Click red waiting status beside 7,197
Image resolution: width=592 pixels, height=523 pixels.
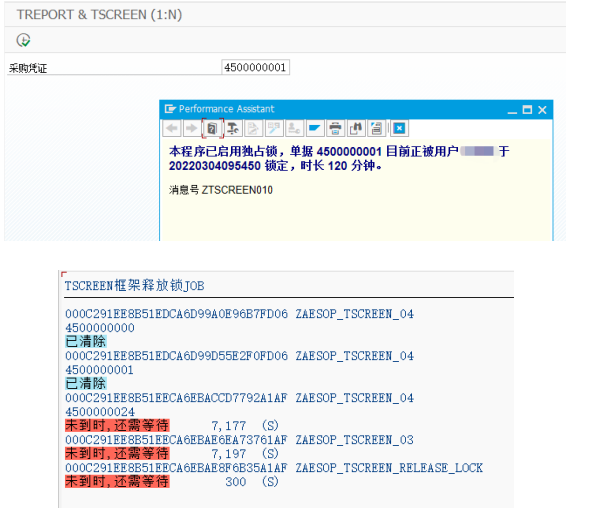click(117, 454)
